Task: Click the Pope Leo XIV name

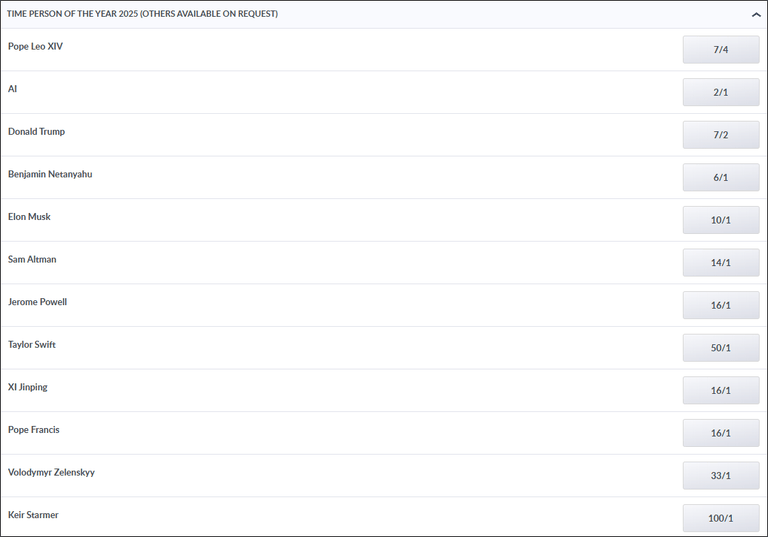Action: pos(35,46)
